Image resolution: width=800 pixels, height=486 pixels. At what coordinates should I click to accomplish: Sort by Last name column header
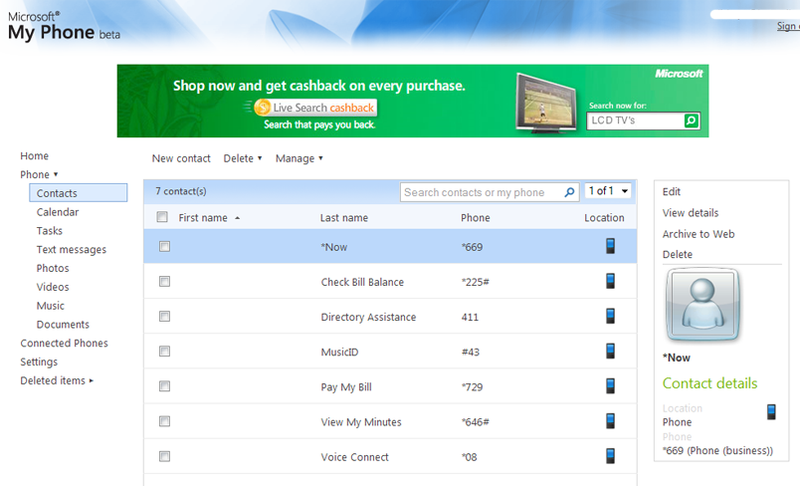(x=344, y=218)
